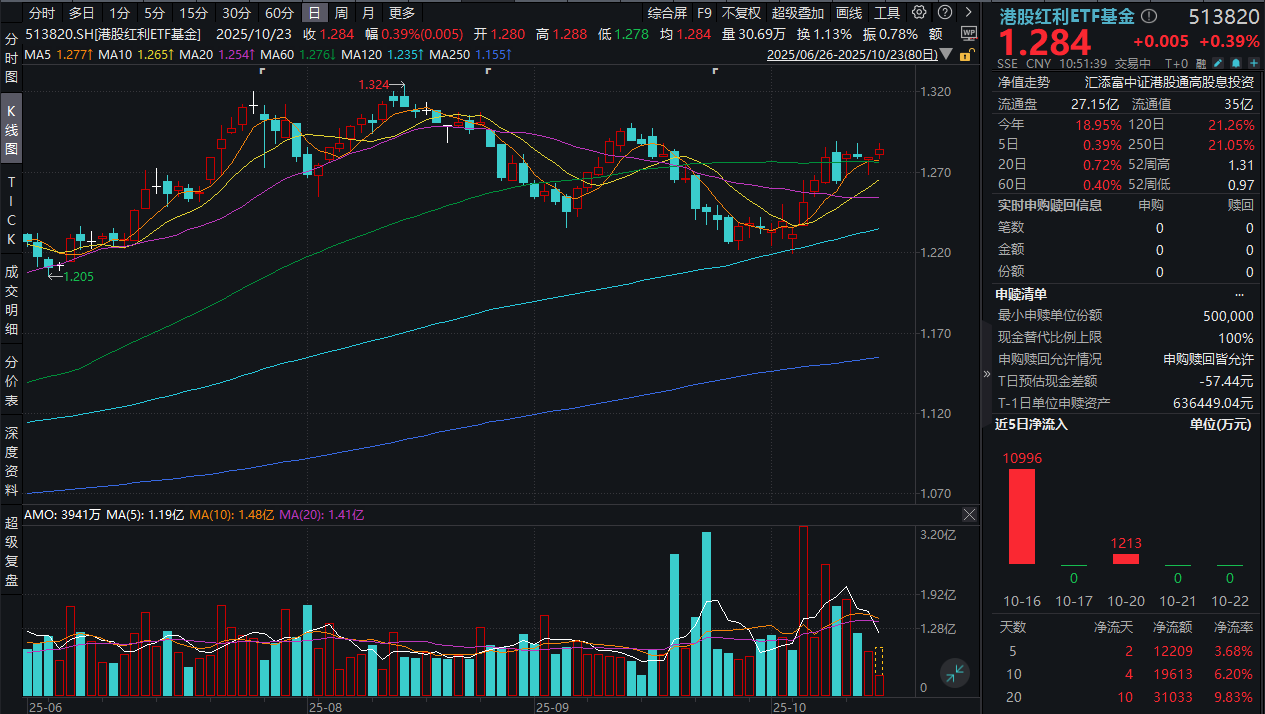The height and width of the screenshot is (714, 1265).
Task: Click the 综合屏 button
Action: 667,13
